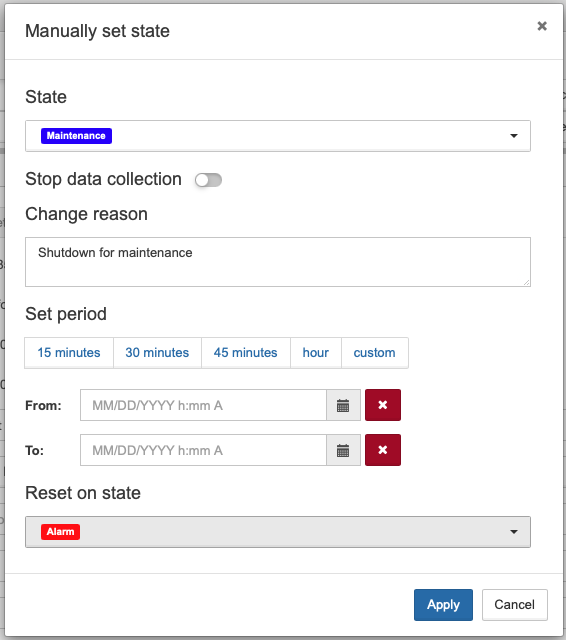566x640 pixels.
Task: Close the Manually set state dialog
Action: 542,26
